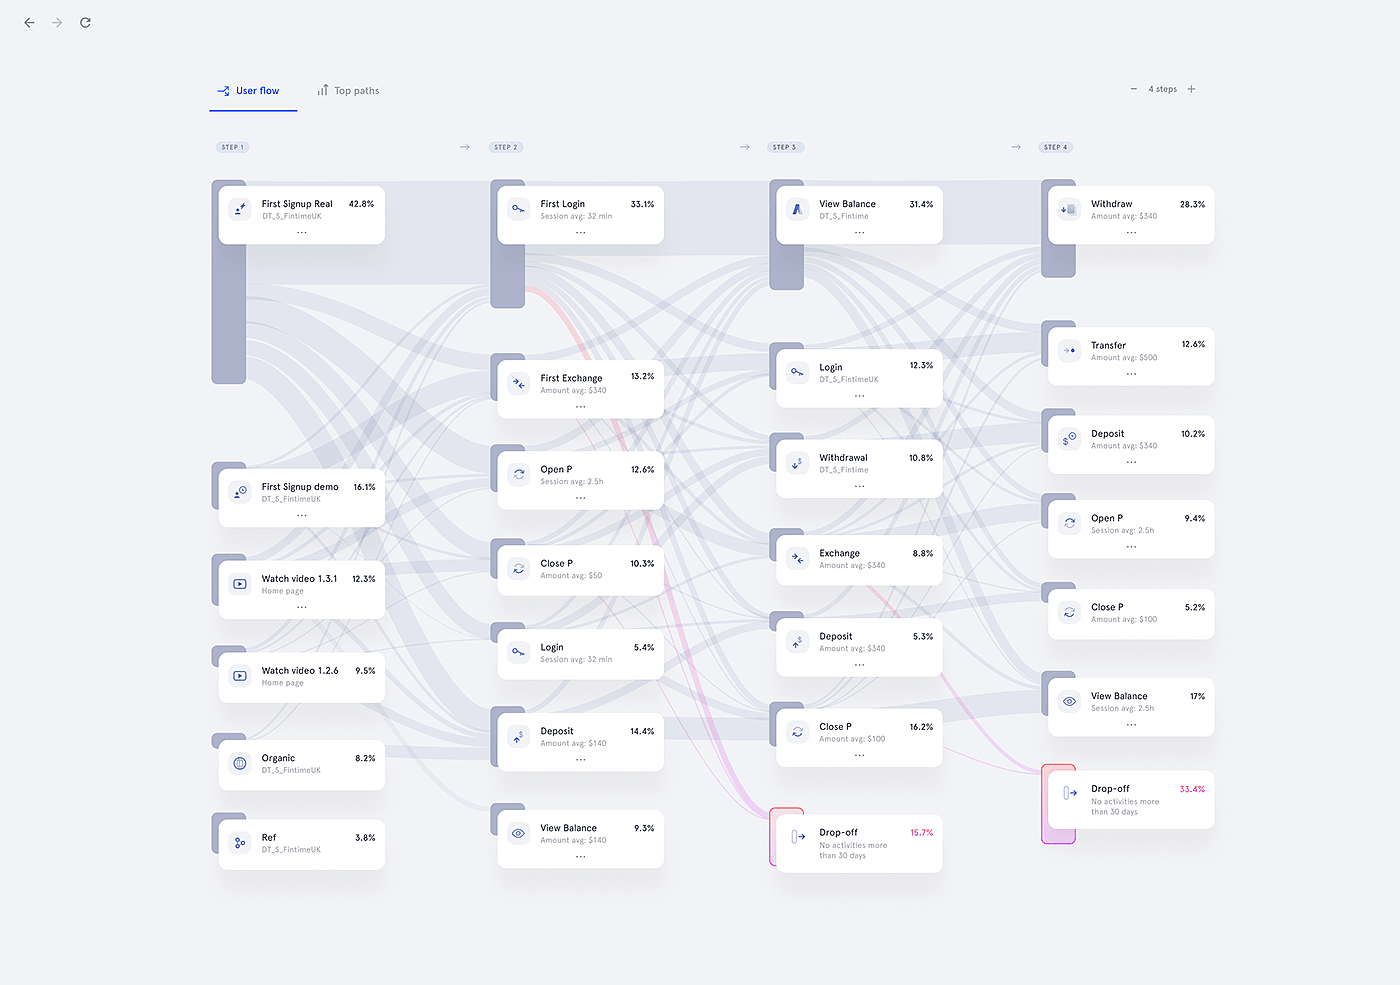The image size is (1400, 985).
Task: Open the ellipsis on First Exchange card
Action: (580, 407)
